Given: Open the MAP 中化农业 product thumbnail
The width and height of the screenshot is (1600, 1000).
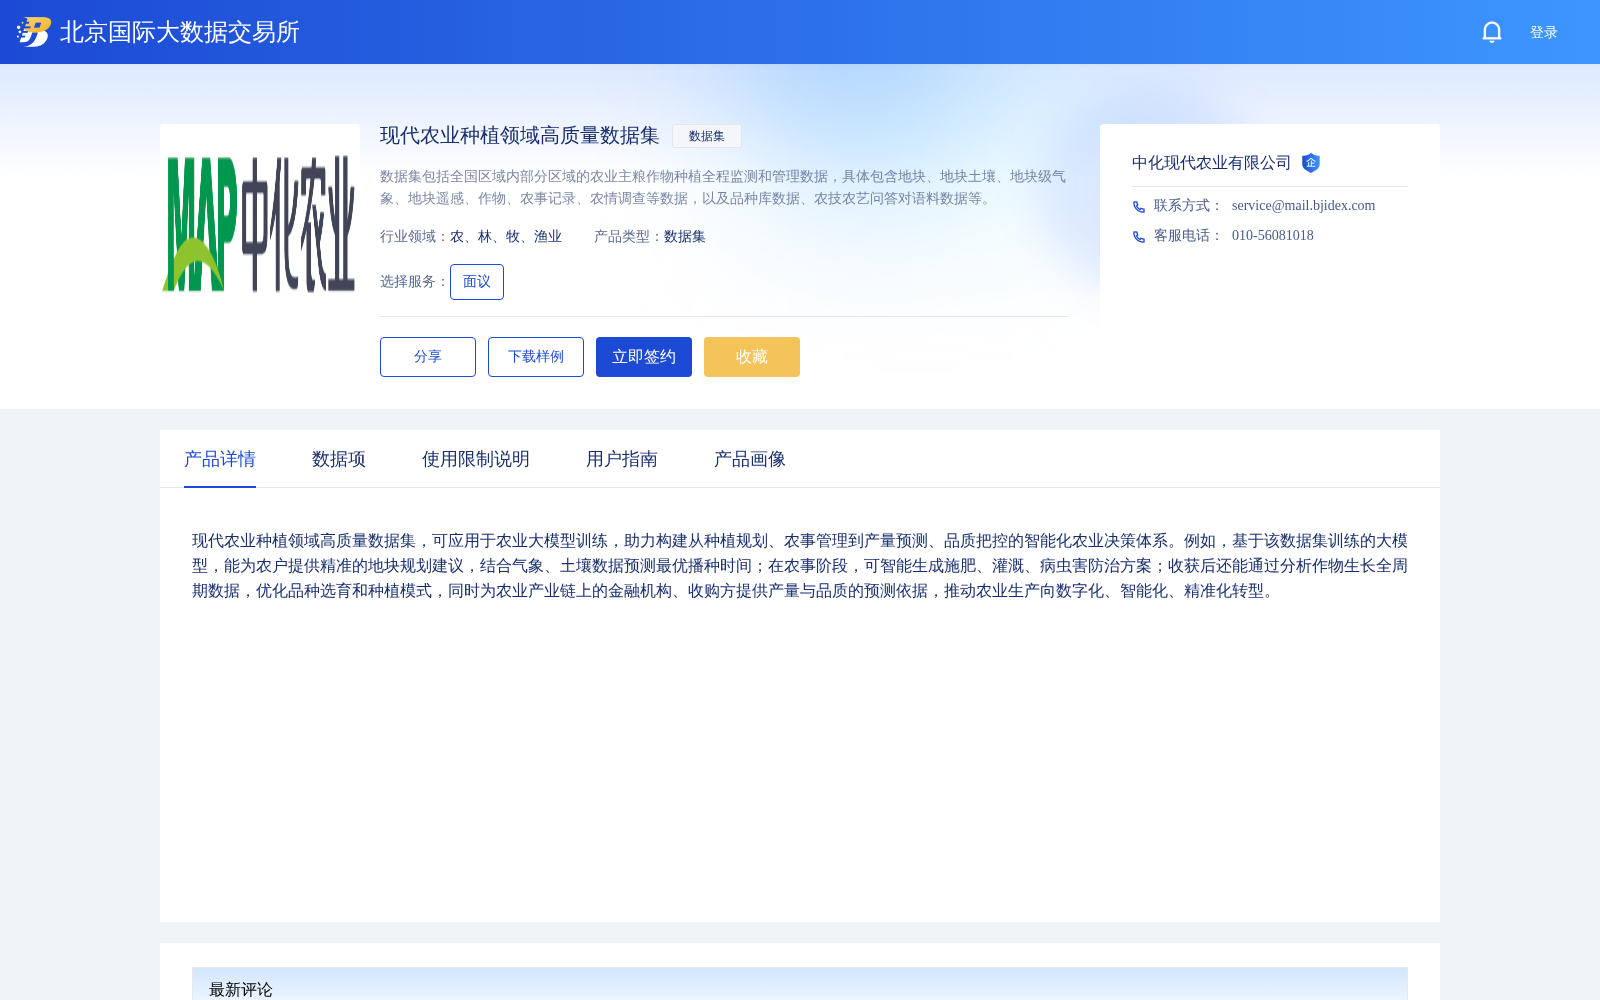Looking at the screenshot, I should point(260,224).
